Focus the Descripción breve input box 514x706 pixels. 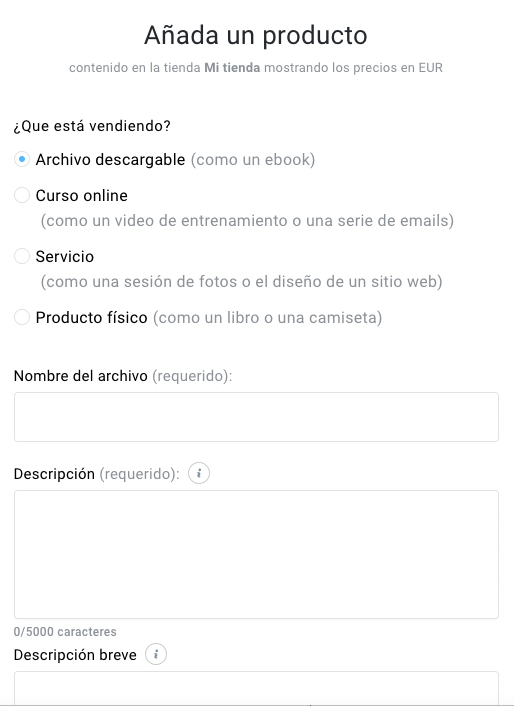click(x=256, y=688)
